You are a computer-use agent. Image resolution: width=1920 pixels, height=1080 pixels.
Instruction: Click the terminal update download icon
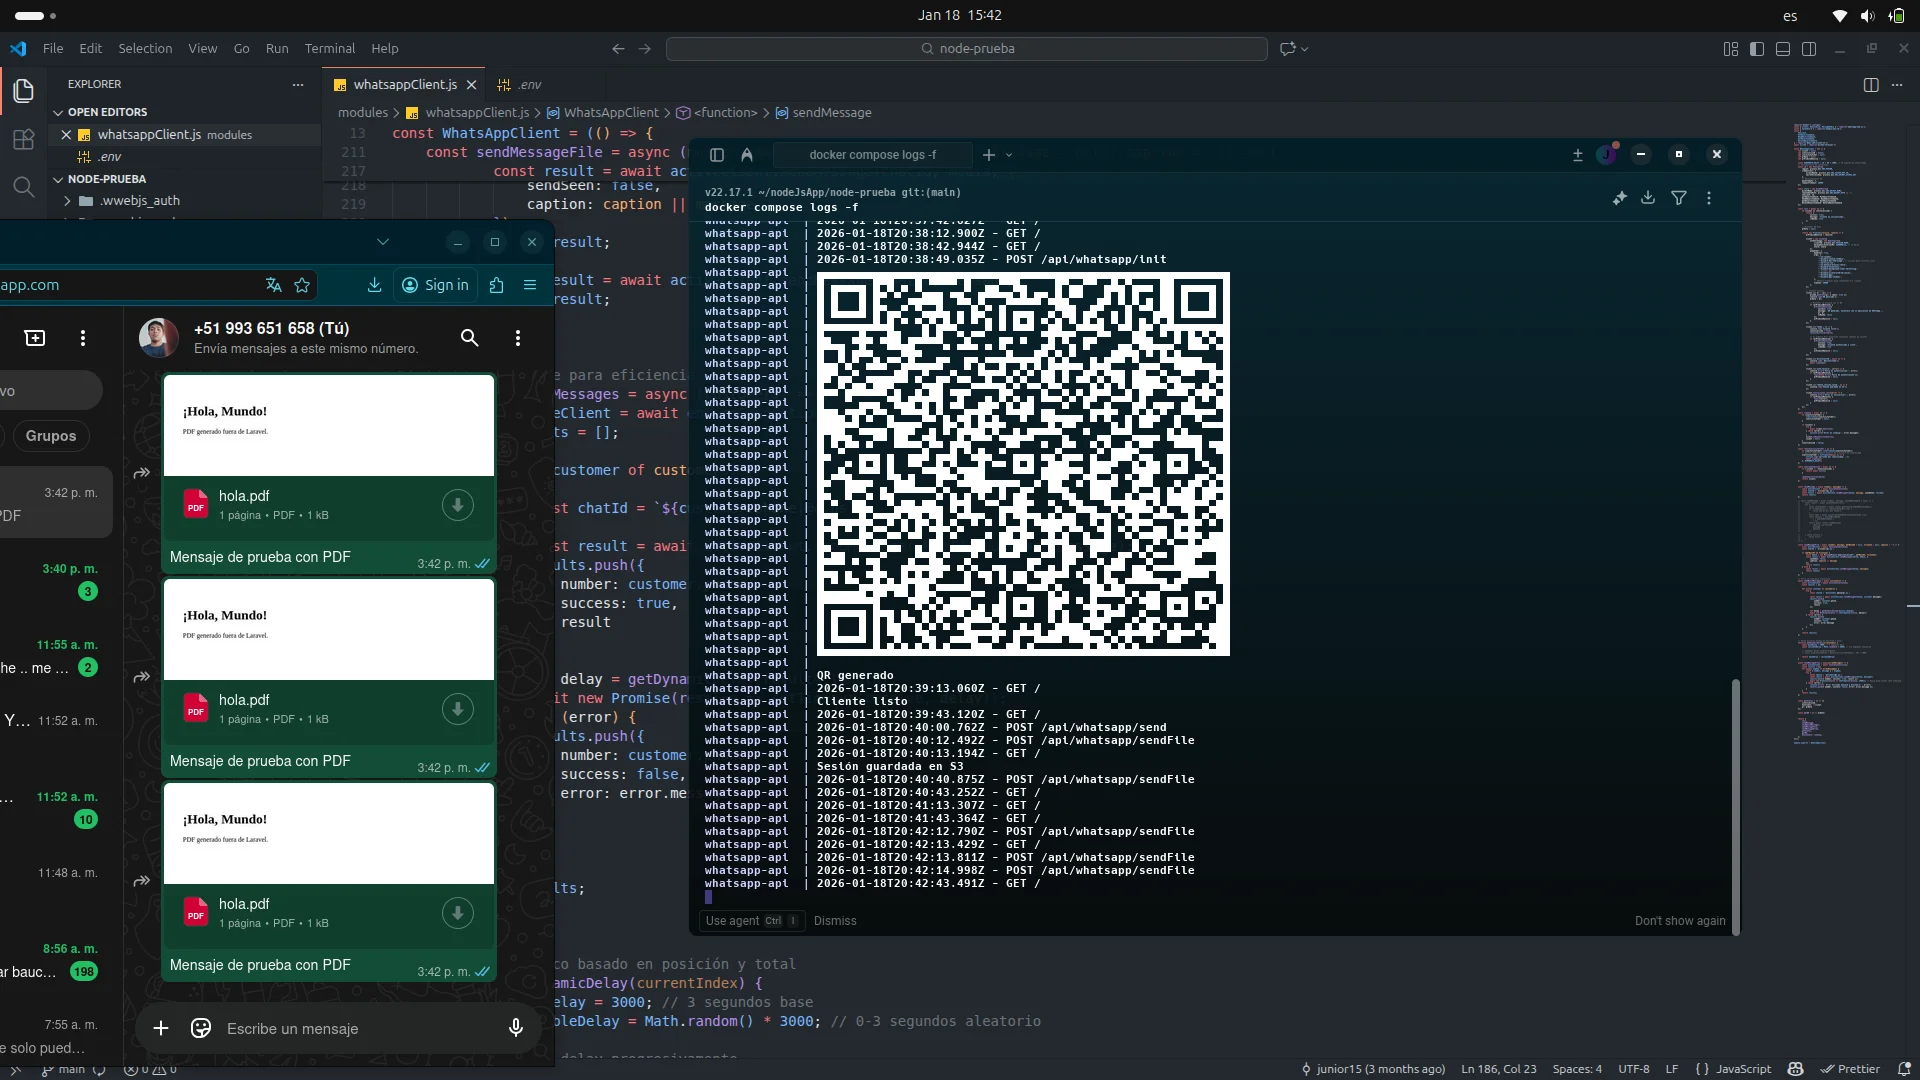[x=1578, y=155]
